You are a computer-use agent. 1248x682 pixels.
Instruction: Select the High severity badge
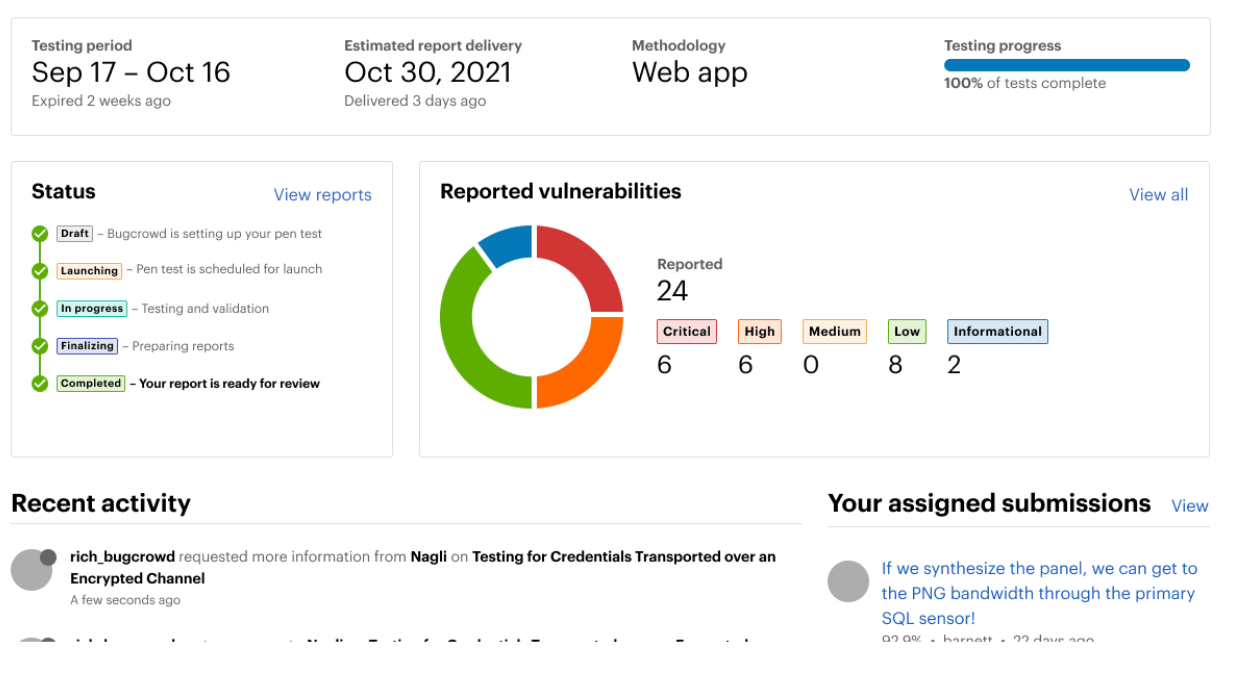pyautogui.click(x=759, y=332)
